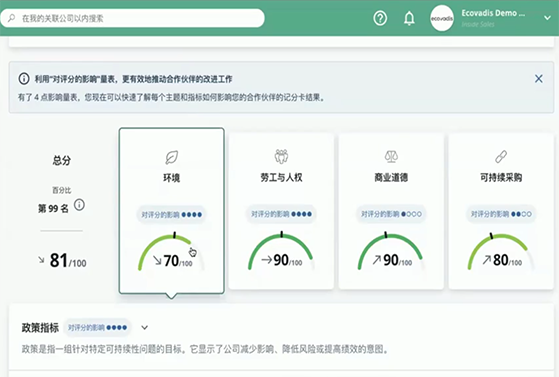The height and width of the screenshot is (377, 559).
Task: Click the info icon in the banner
Action: [24, 78]
